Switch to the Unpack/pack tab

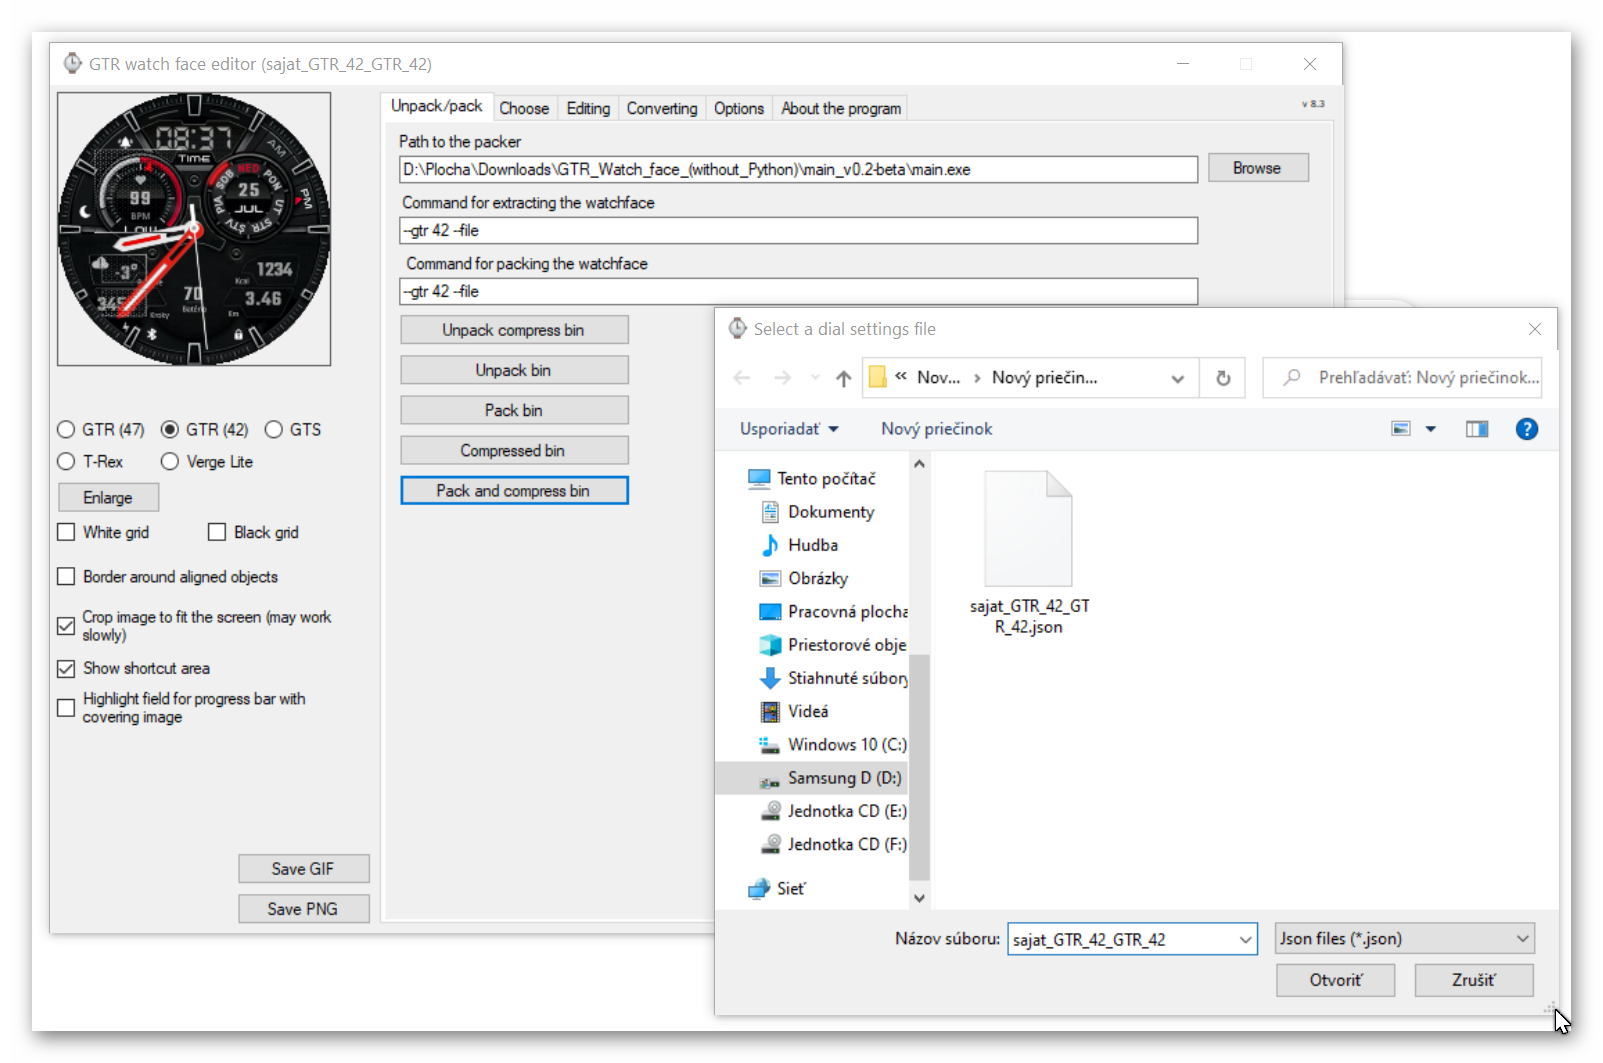tap(436, 106)
